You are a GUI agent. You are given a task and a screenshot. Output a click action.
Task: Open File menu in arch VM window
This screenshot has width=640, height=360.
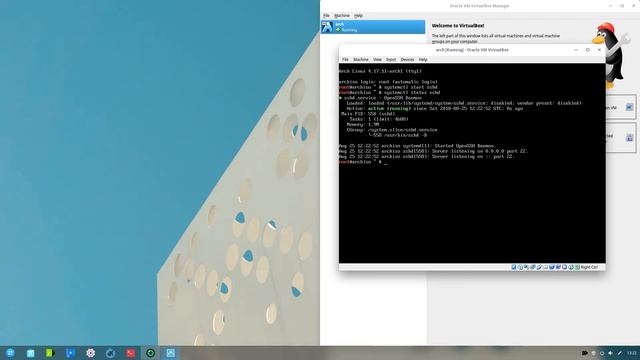345,60
